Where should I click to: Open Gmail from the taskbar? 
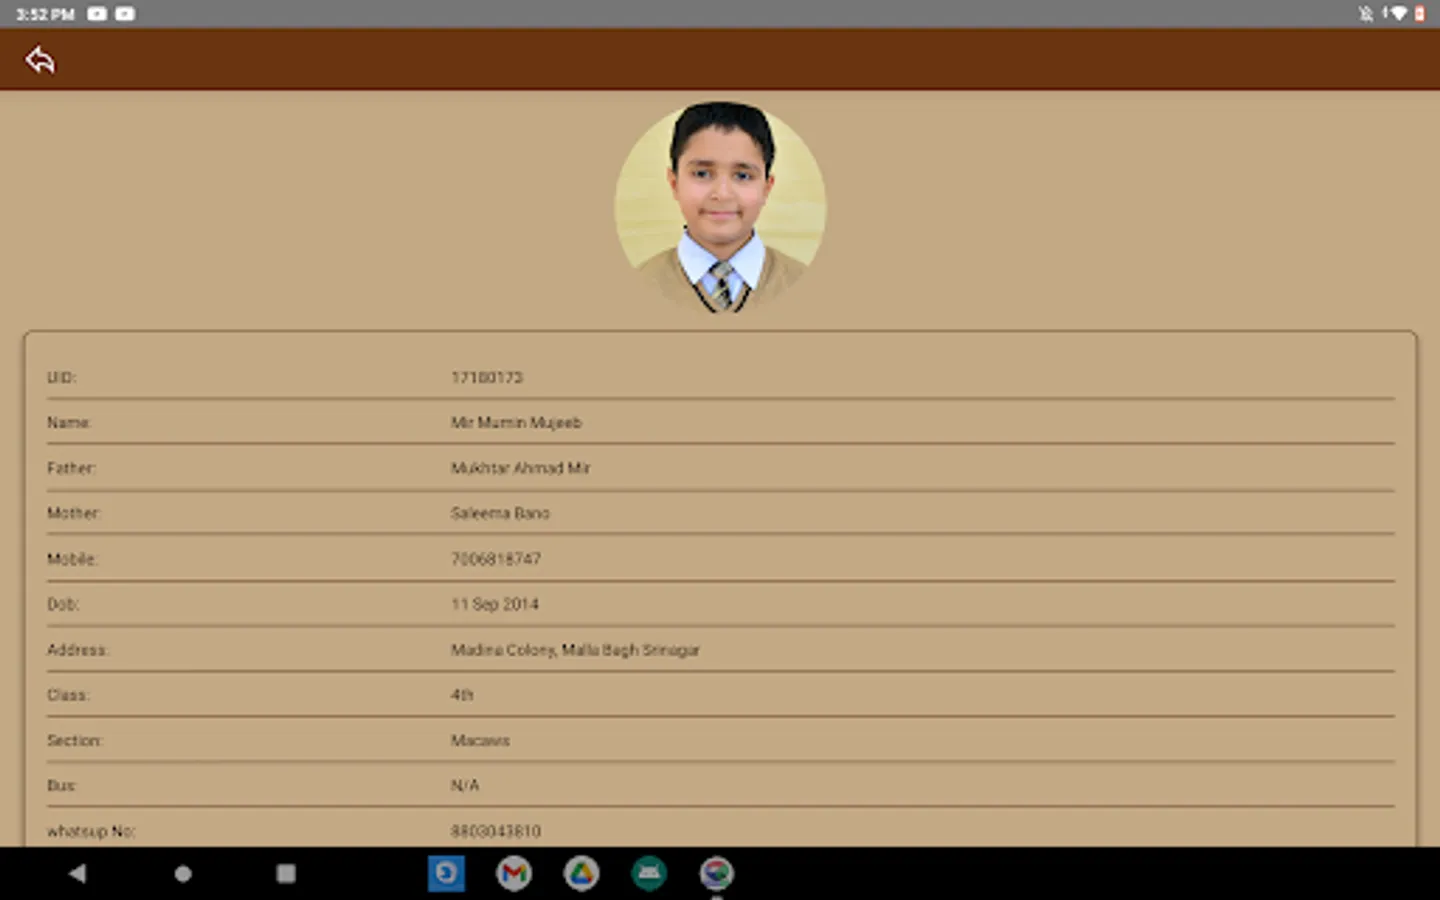(x=514, y=873)
